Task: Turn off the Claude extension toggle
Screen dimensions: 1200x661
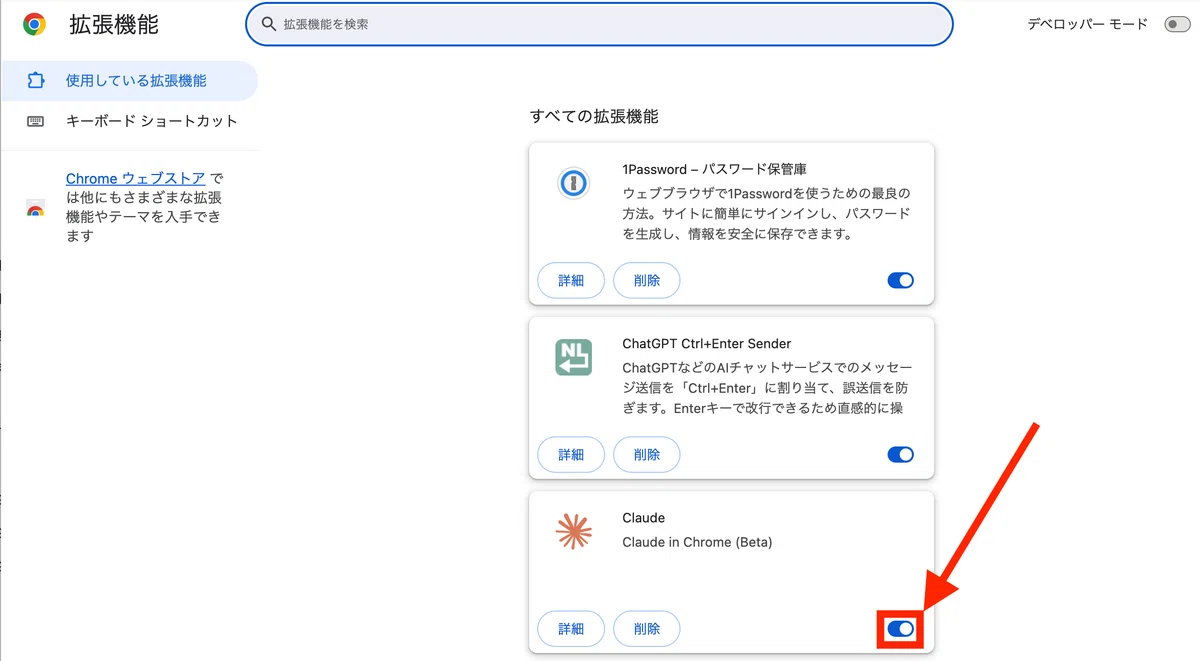Action: tap(900, 629)
